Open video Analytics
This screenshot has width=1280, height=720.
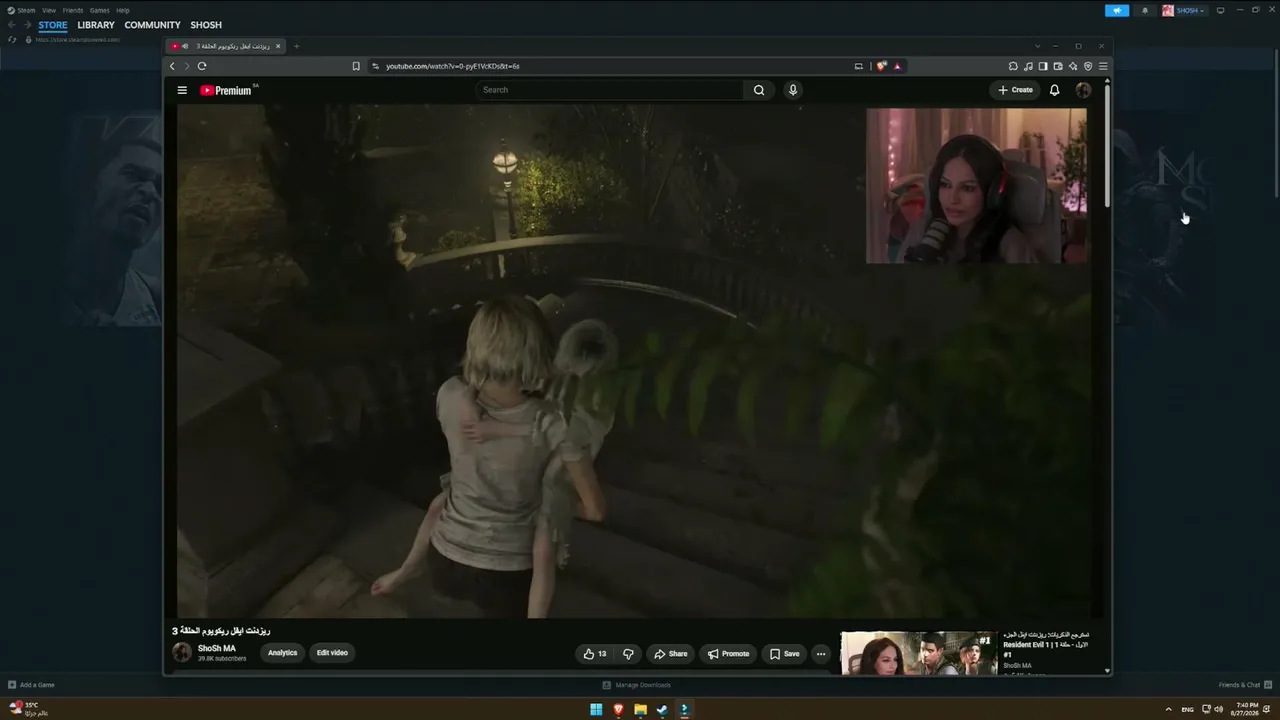coord(283,653)
